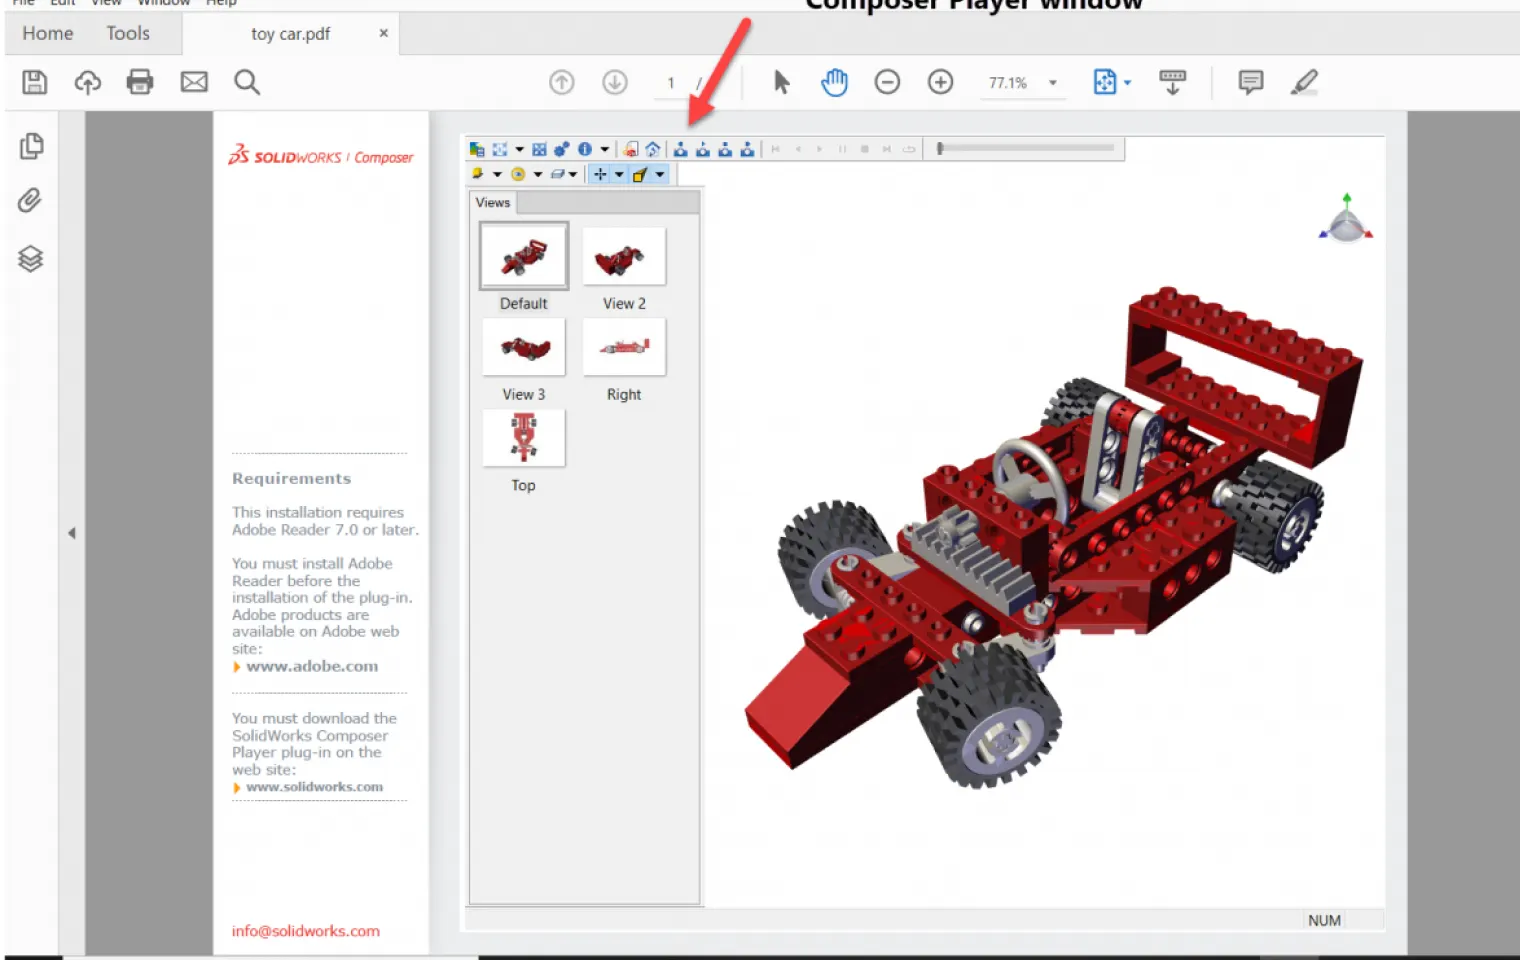This screenshot has width=1520, height=960.
Task: Close the toy car.pdf tab
Action: point(383,33)
